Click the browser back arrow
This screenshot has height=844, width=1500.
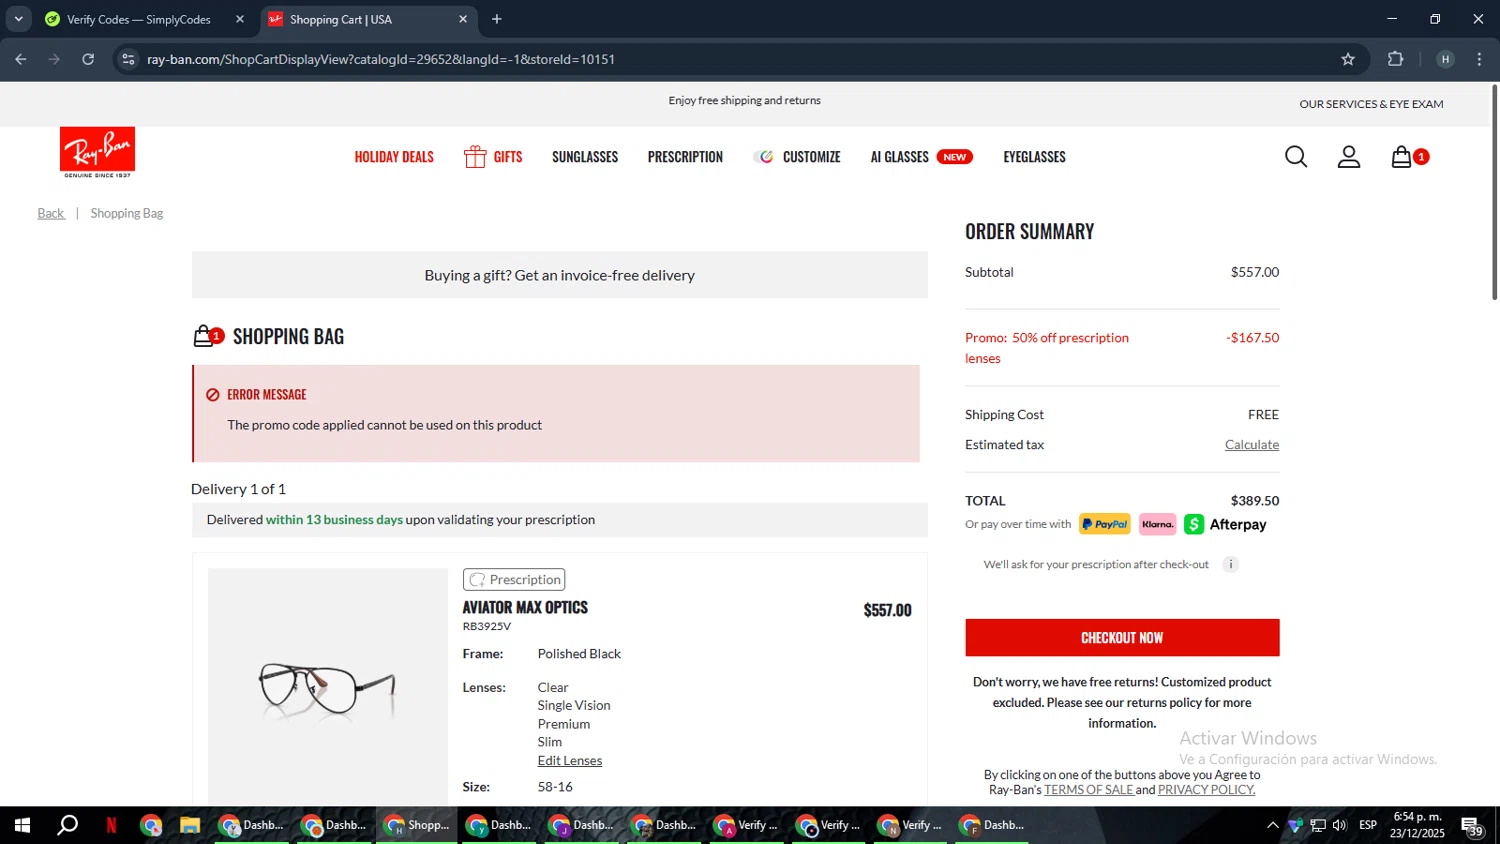(x=20, y=59)
